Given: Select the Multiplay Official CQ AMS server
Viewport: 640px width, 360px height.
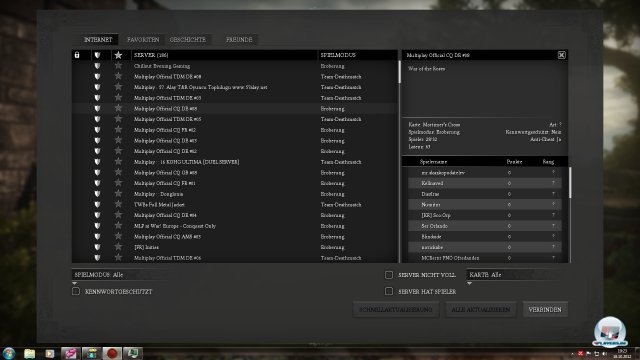Looking at the screenshot, I should pos(235,236).
